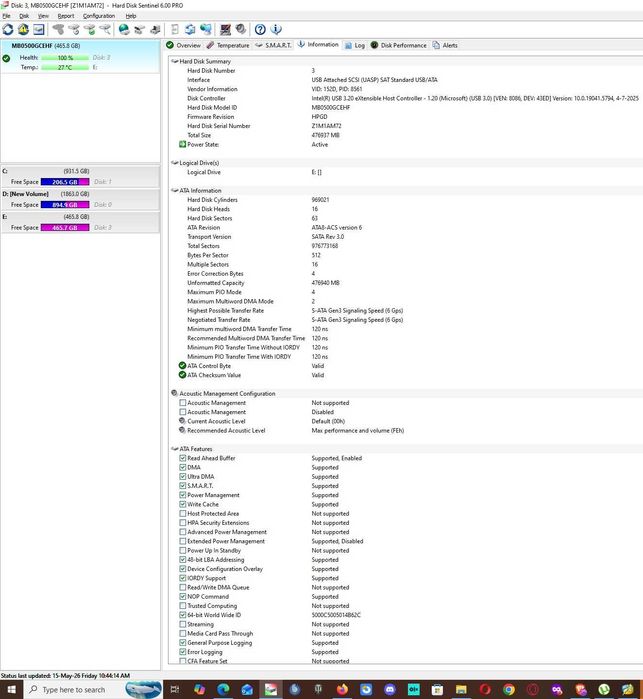Toggle the Error Logging checkbox
The image size is (643, 699).
pyautogui.click(x=183, y=652)
